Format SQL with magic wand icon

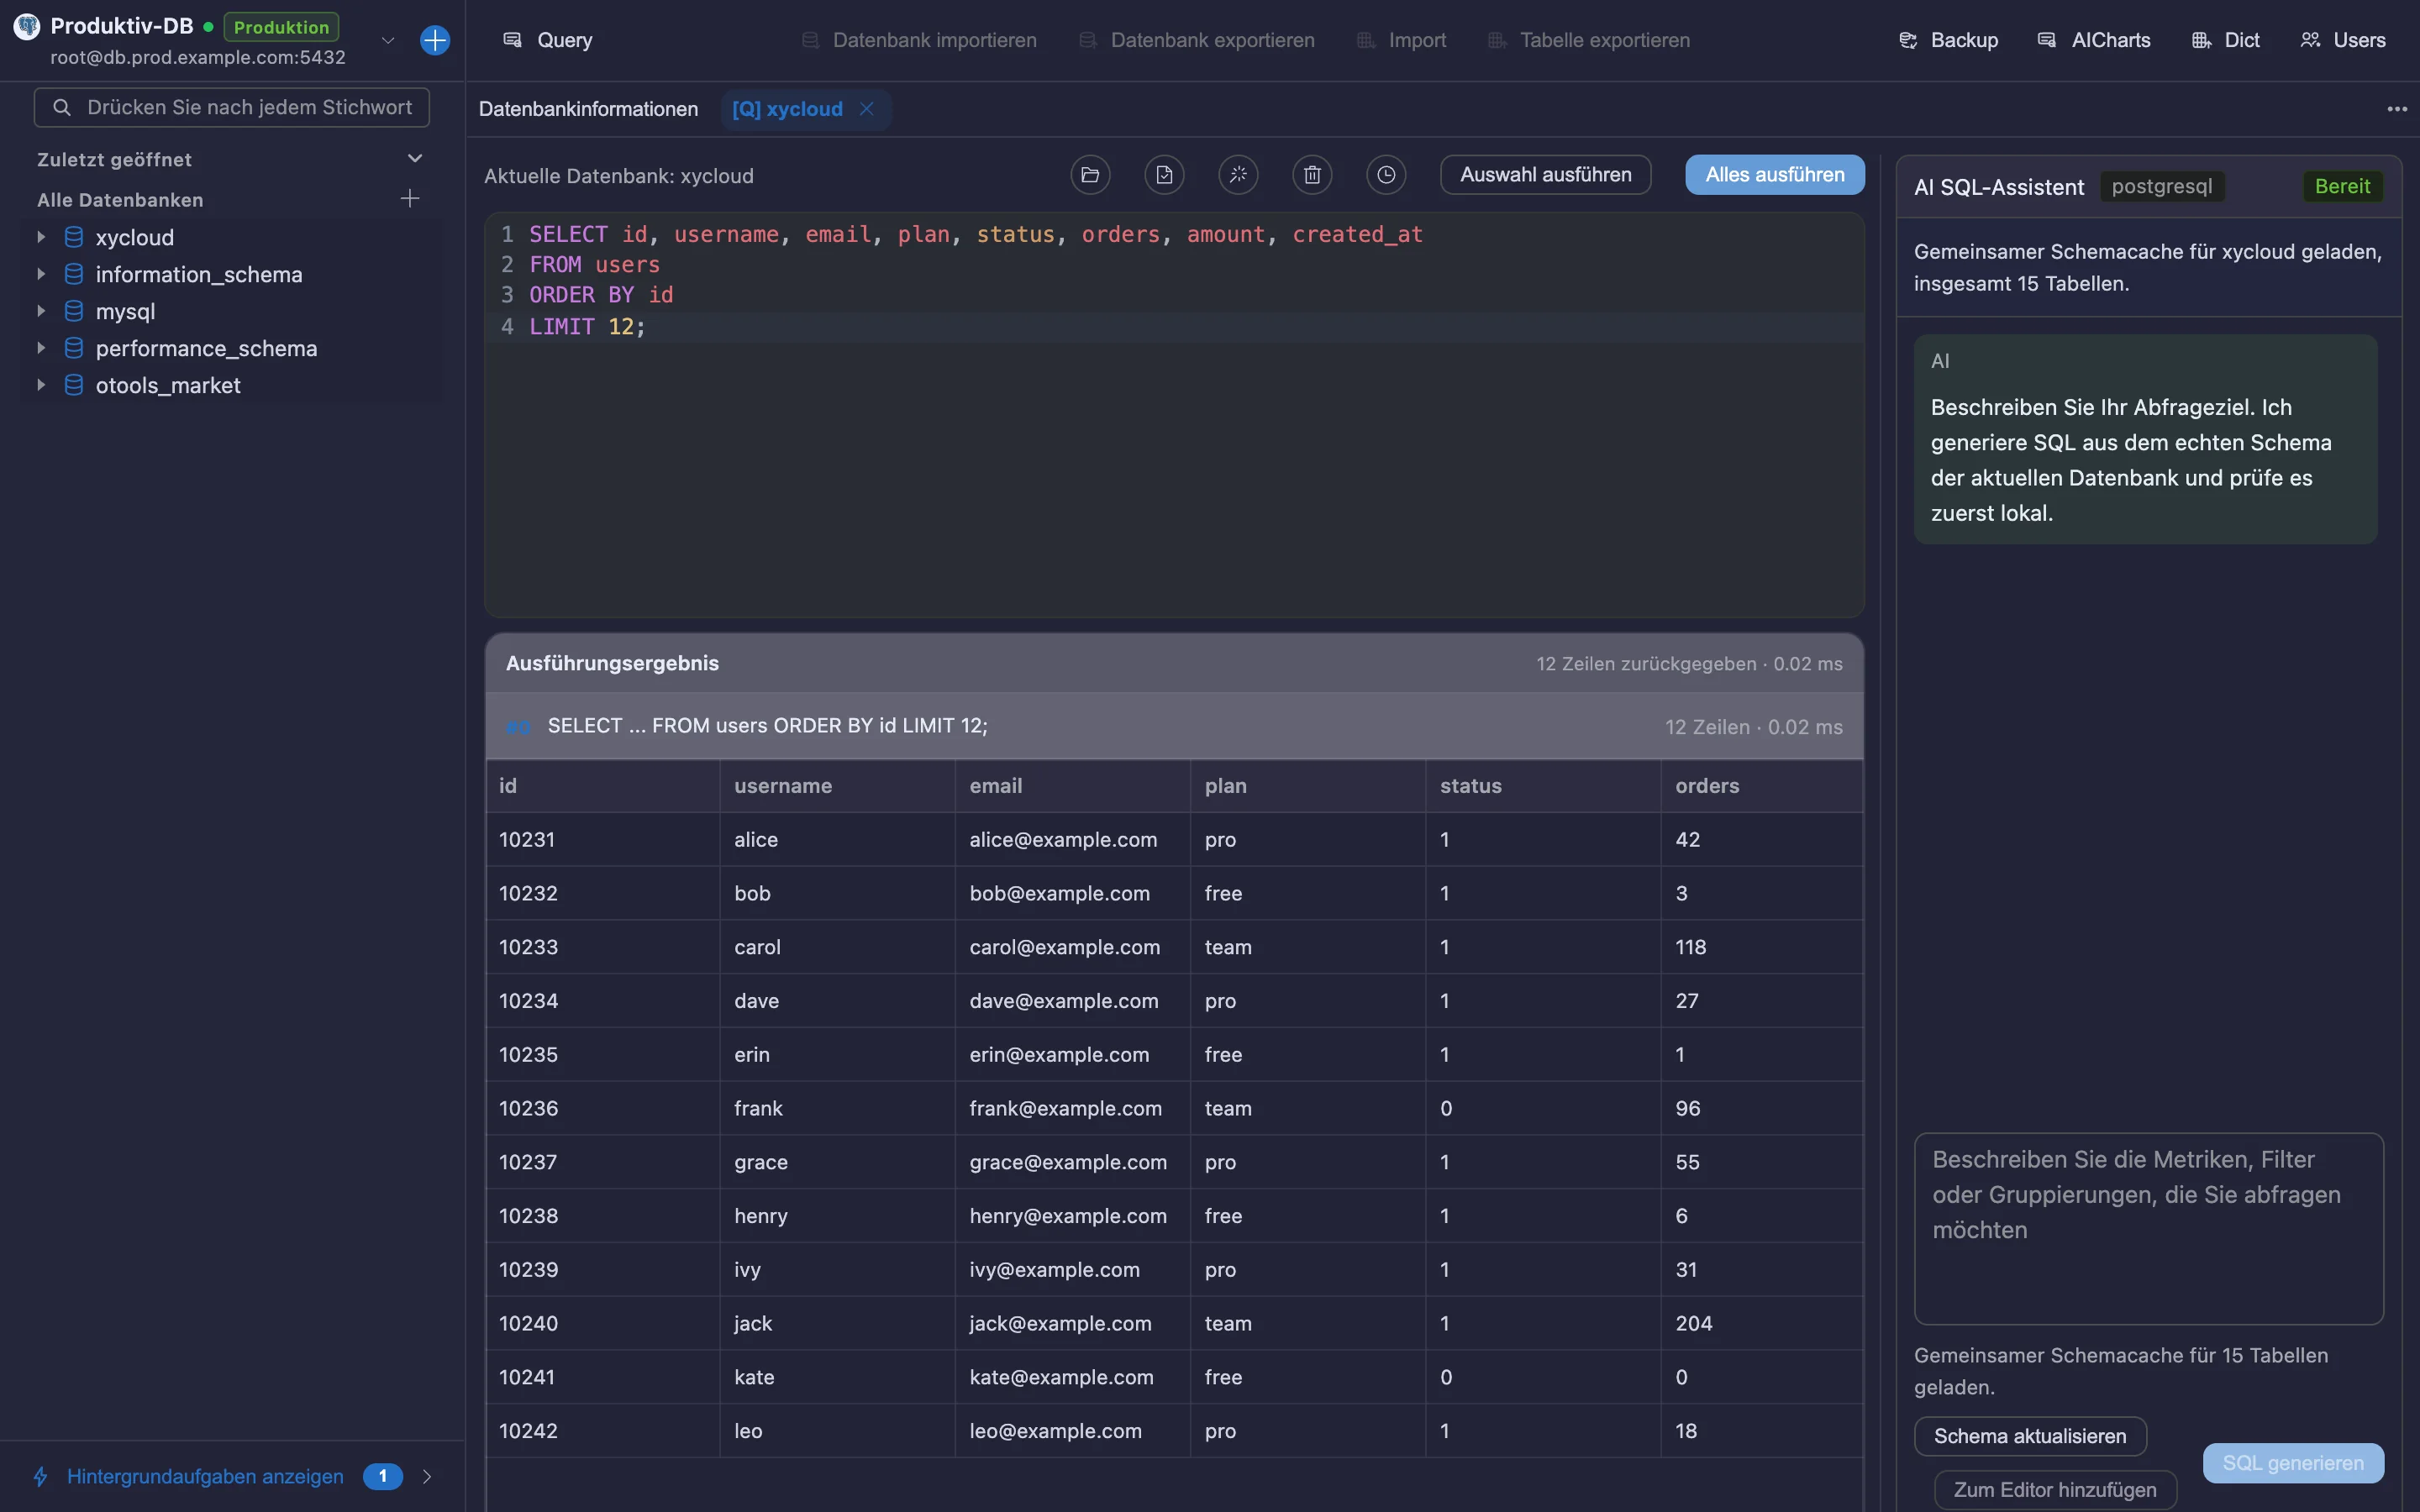pos(1238,175)
